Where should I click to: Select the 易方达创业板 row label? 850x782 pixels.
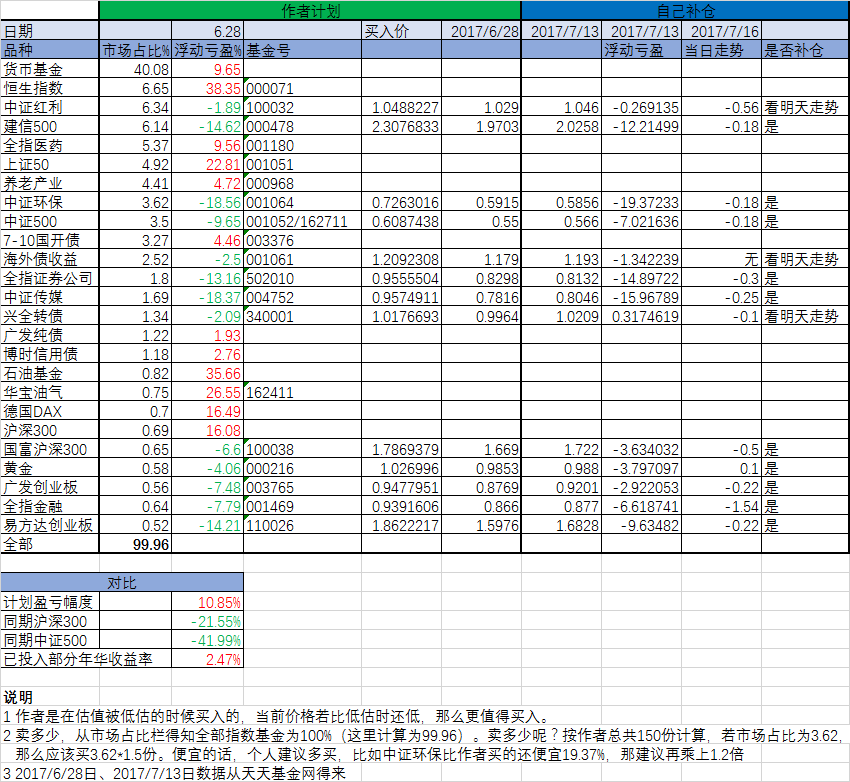coord(49,524)
